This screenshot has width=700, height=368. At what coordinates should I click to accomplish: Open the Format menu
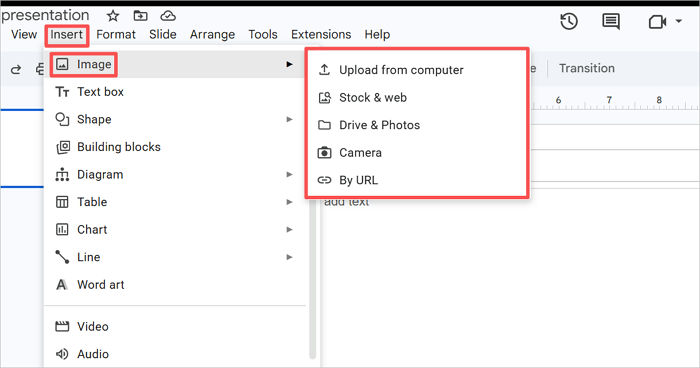point(116,34)
